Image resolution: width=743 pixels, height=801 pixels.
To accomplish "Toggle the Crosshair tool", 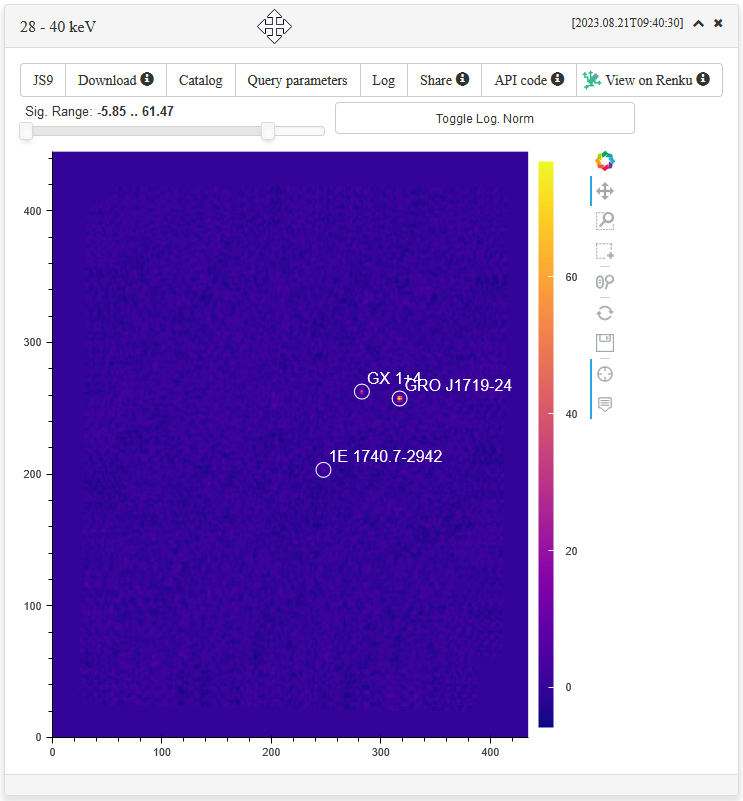I will click(x=605, y=374).
